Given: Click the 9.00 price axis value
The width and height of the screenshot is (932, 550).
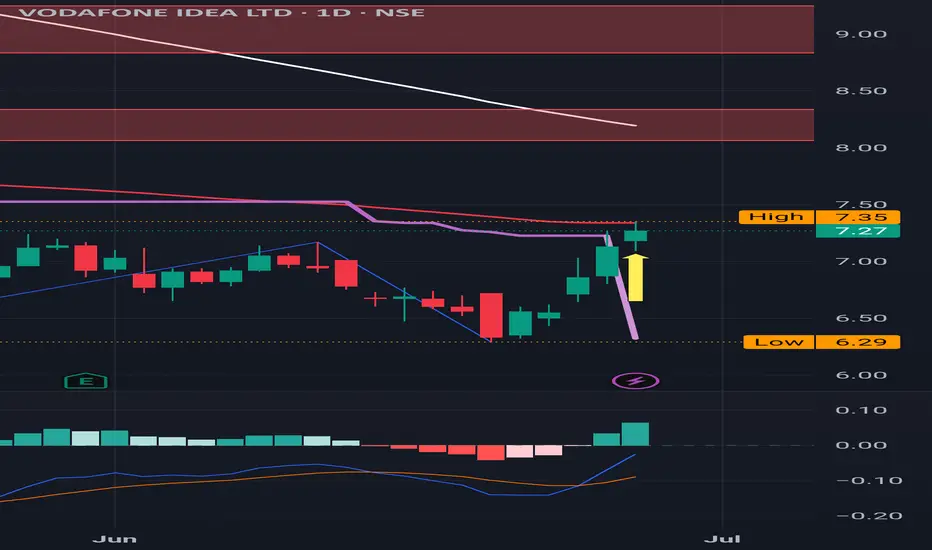Looking at the screenshot, I should point(861,34).
